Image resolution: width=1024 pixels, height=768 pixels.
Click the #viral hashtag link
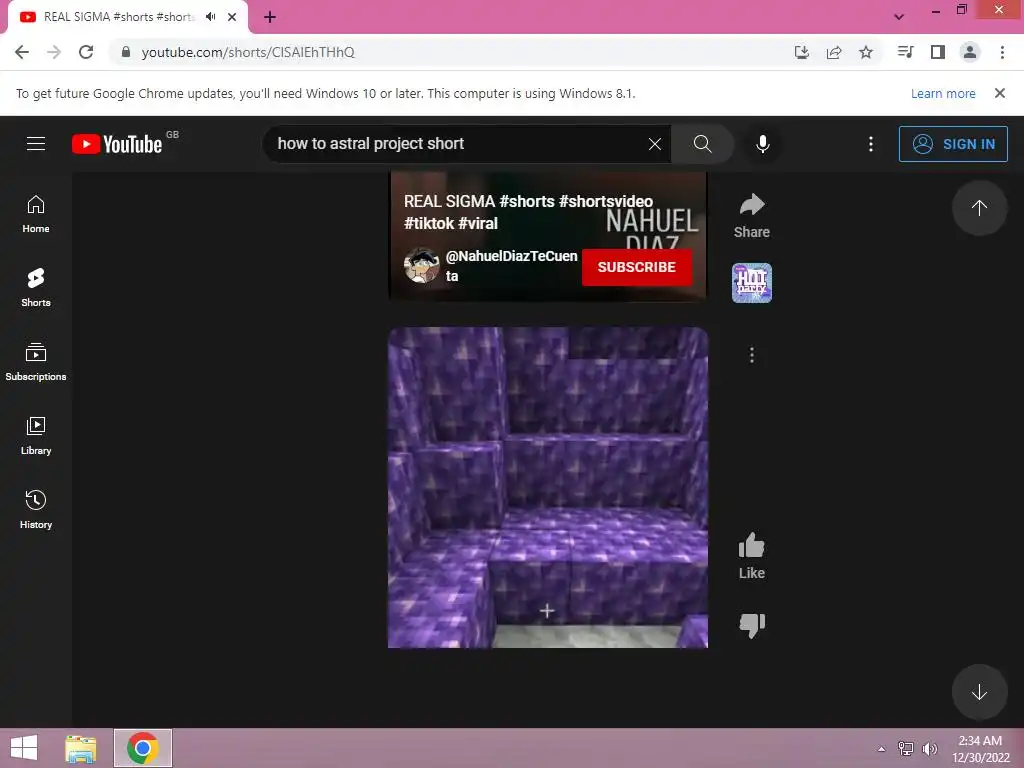coord(478,223)
